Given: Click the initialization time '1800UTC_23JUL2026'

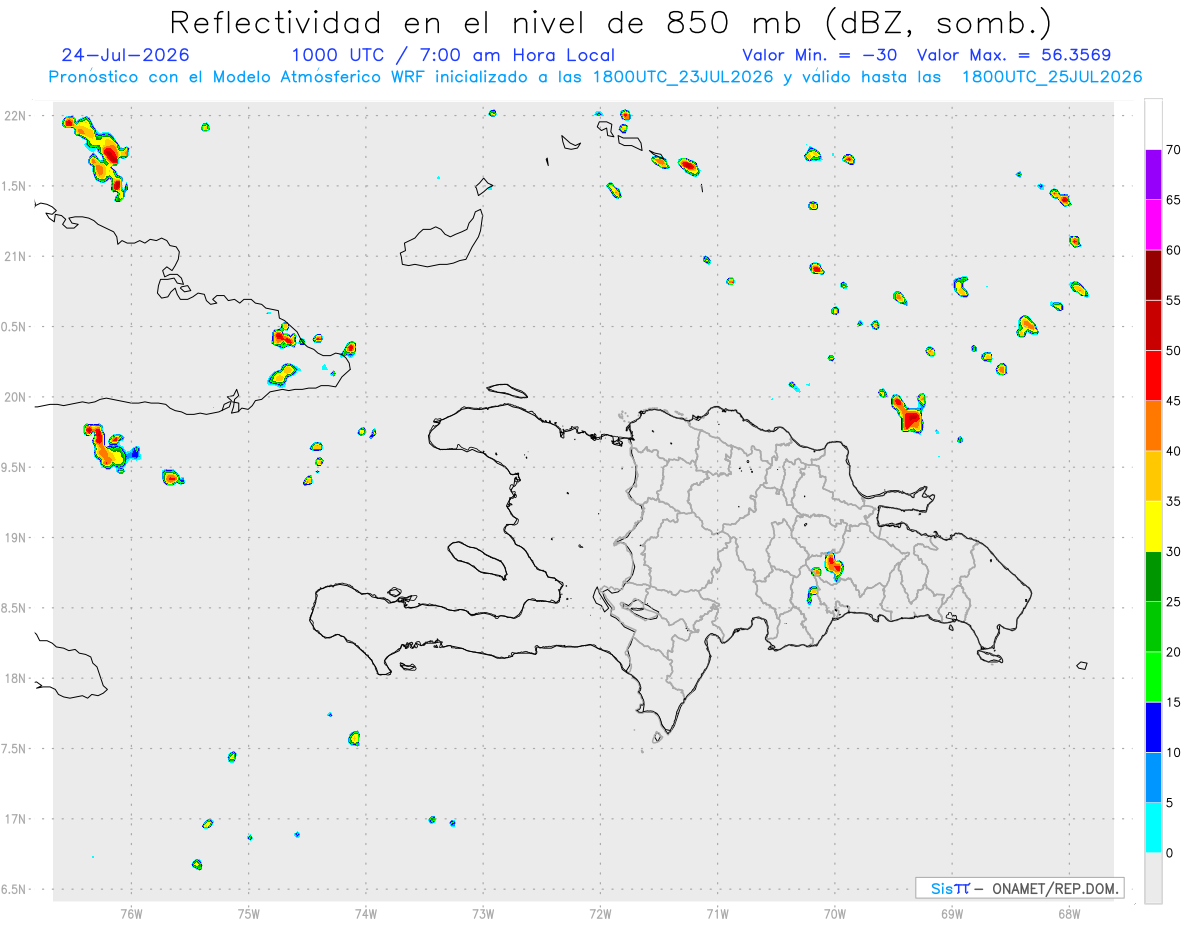Looking at the screenshot, I should 683,77.
